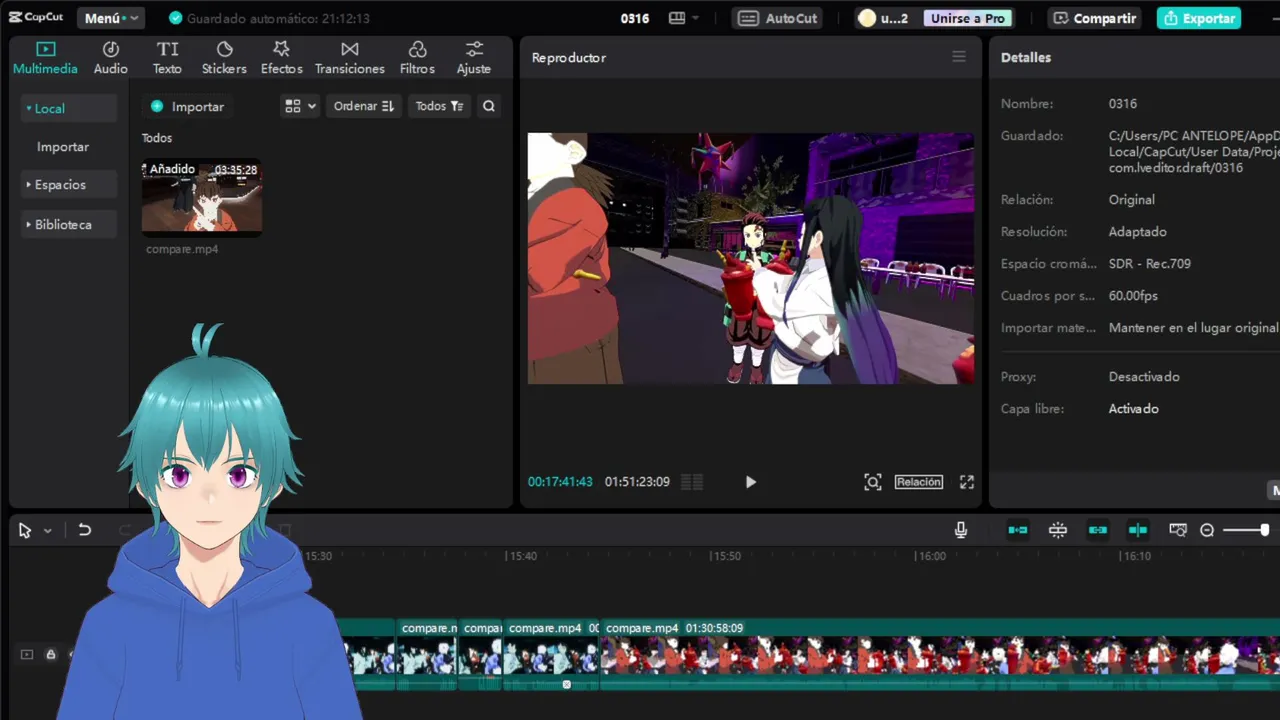This screenshot has width=1280, height=720.
Task: Open the Texto tab
Action: coord(167,58)
